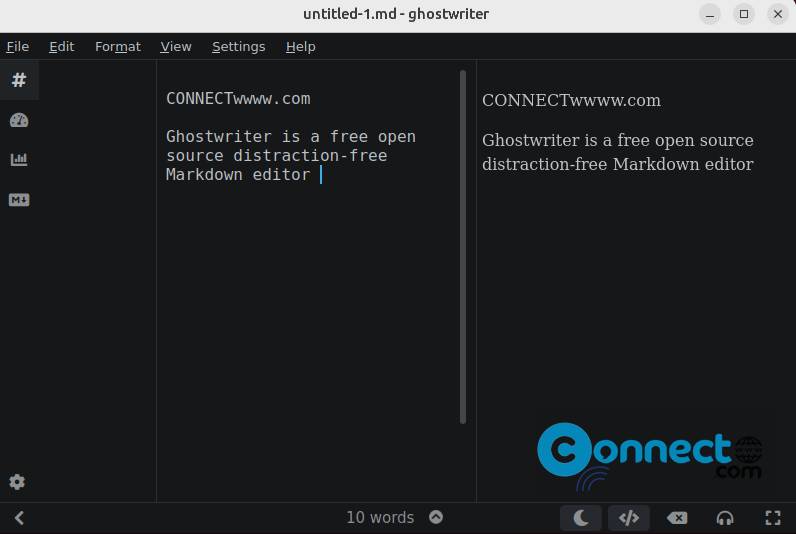796x534 pixels.
Task: Minimize the ghostwriter window
Action: pyautogui.click(x=710, y=14)
